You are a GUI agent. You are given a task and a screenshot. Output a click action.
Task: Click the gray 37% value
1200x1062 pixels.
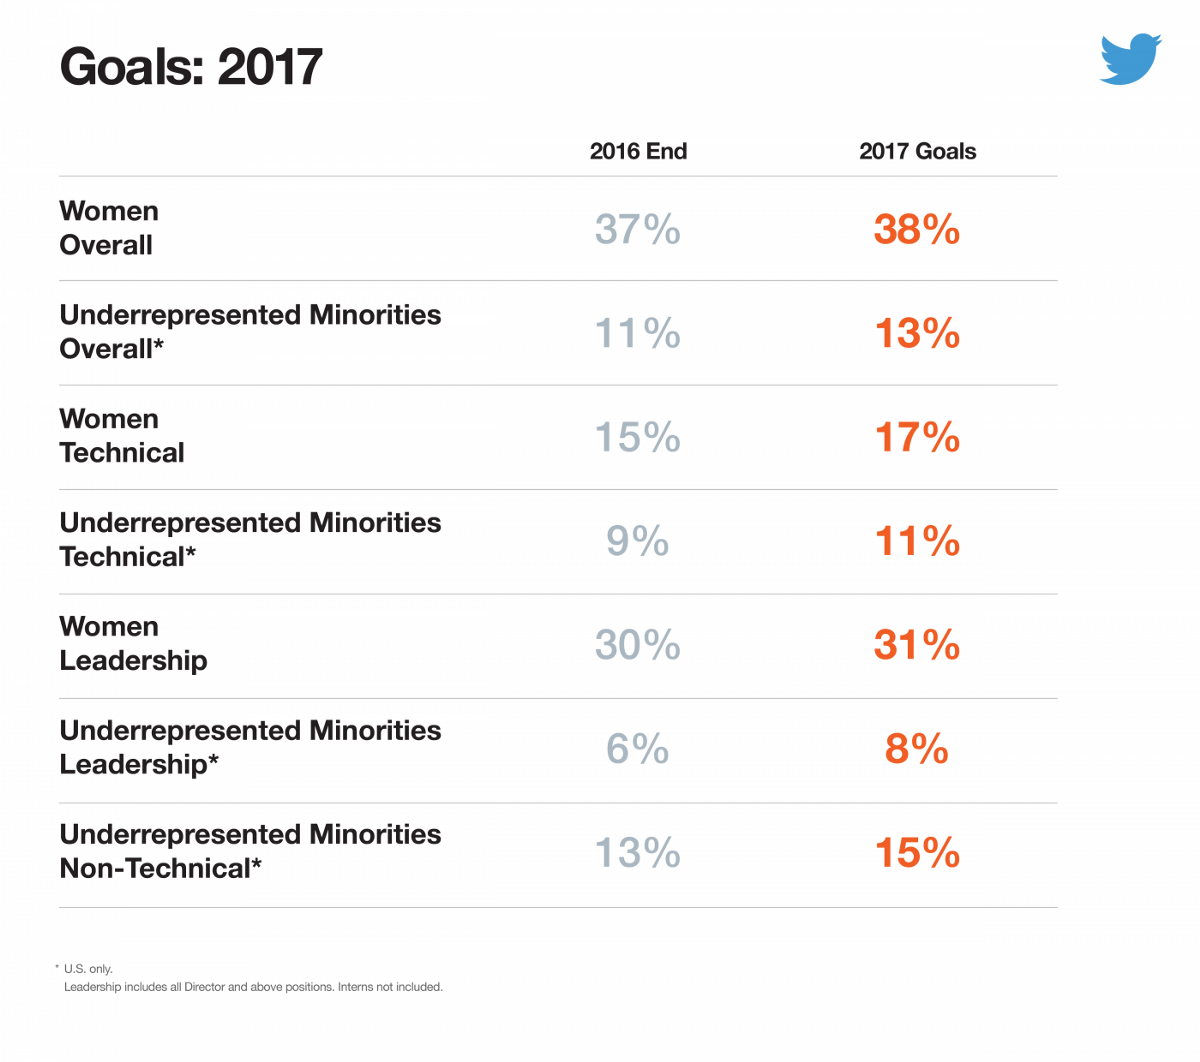click(x=637, y=229)
